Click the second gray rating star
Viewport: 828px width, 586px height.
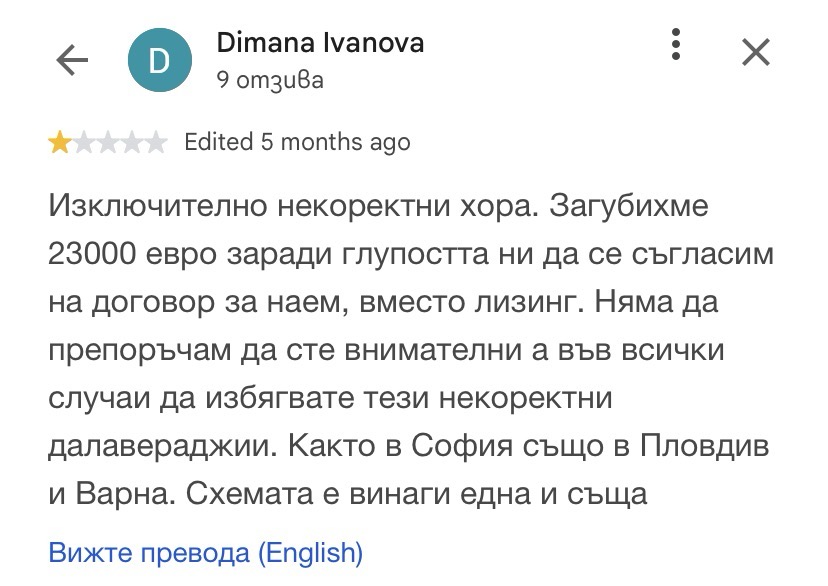(x=83, y=143)
